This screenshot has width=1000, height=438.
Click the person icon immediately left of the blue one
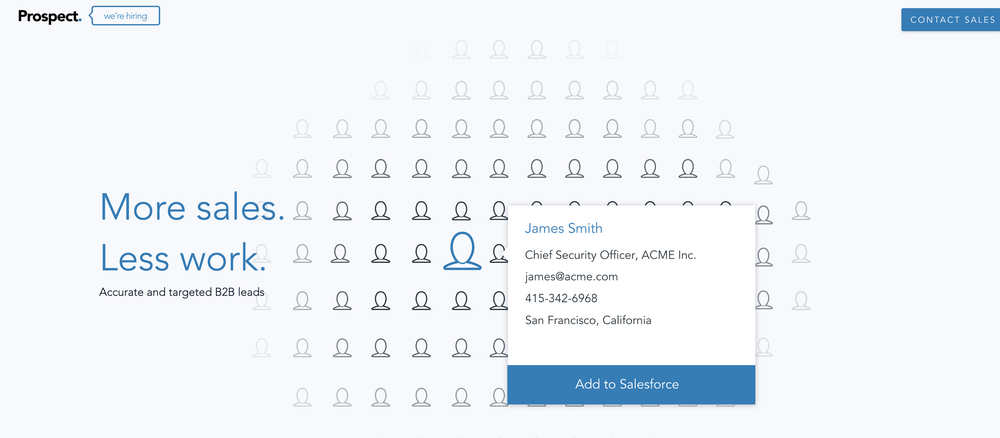[x=421, y=254]
